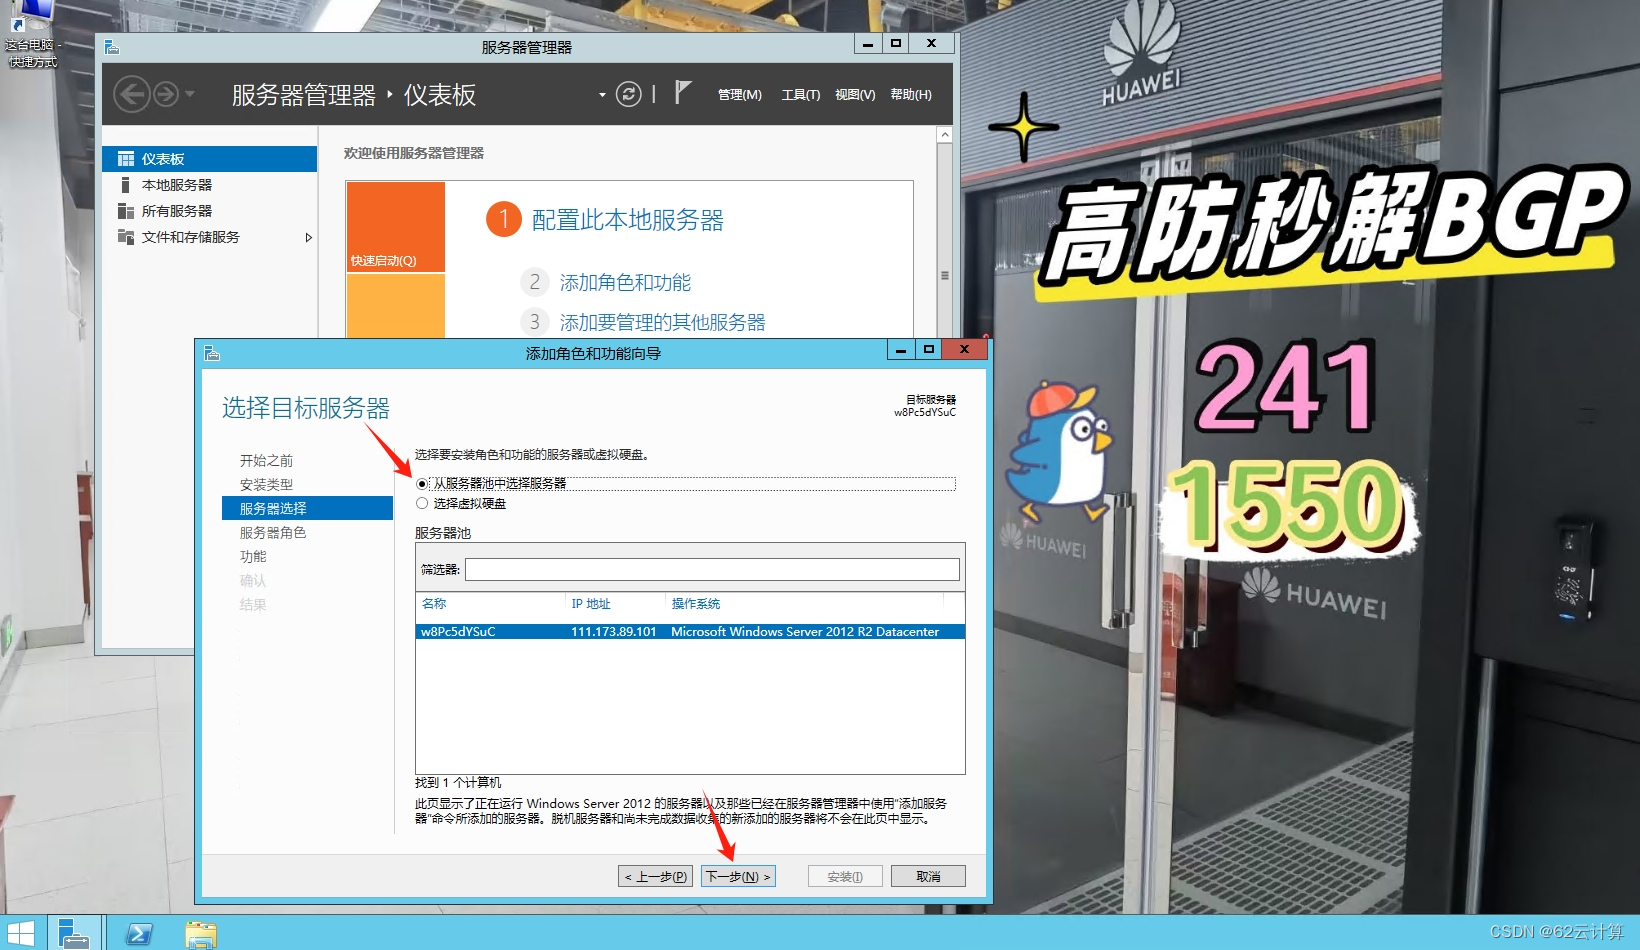This screenshot has width=1640, height=950.
Task: Maximize the 添加角色和功能向导 window
Action: coord(928,350)
